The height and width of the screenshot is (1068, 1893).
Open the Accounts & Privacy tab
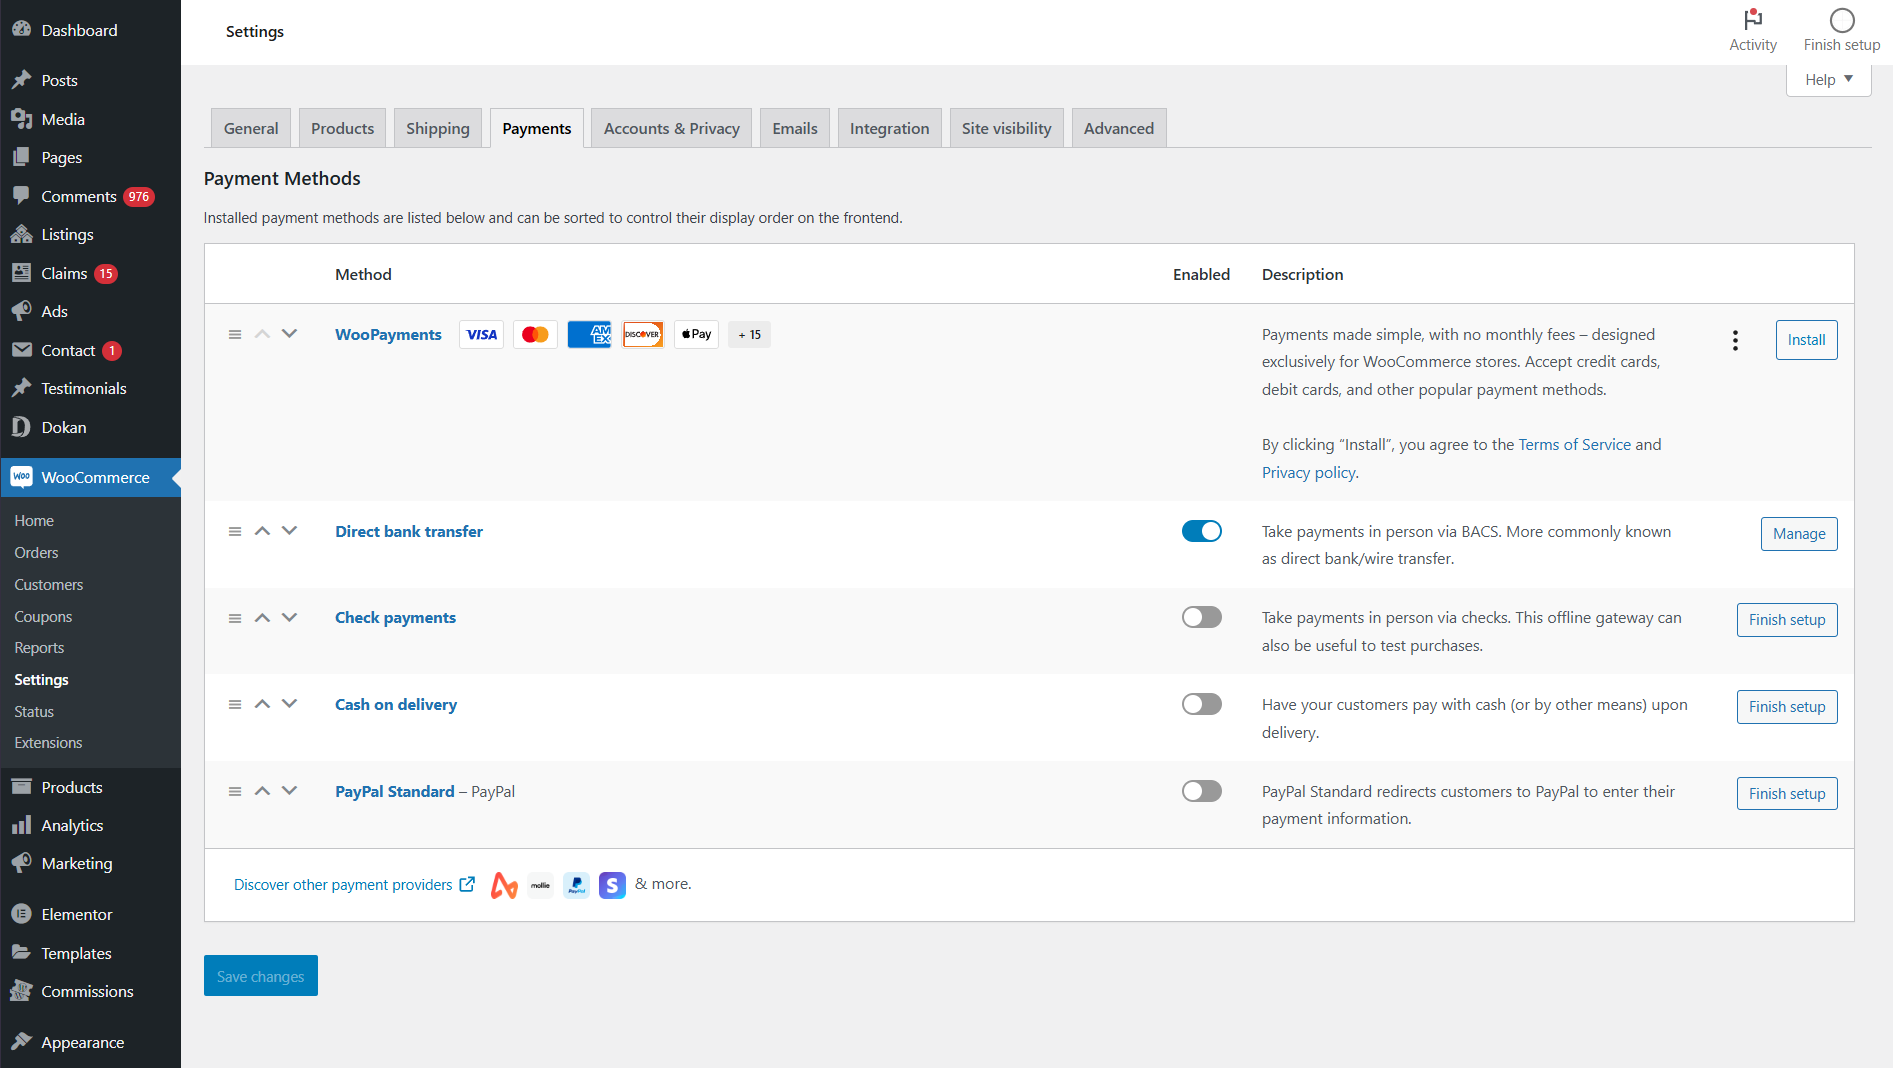671,129
